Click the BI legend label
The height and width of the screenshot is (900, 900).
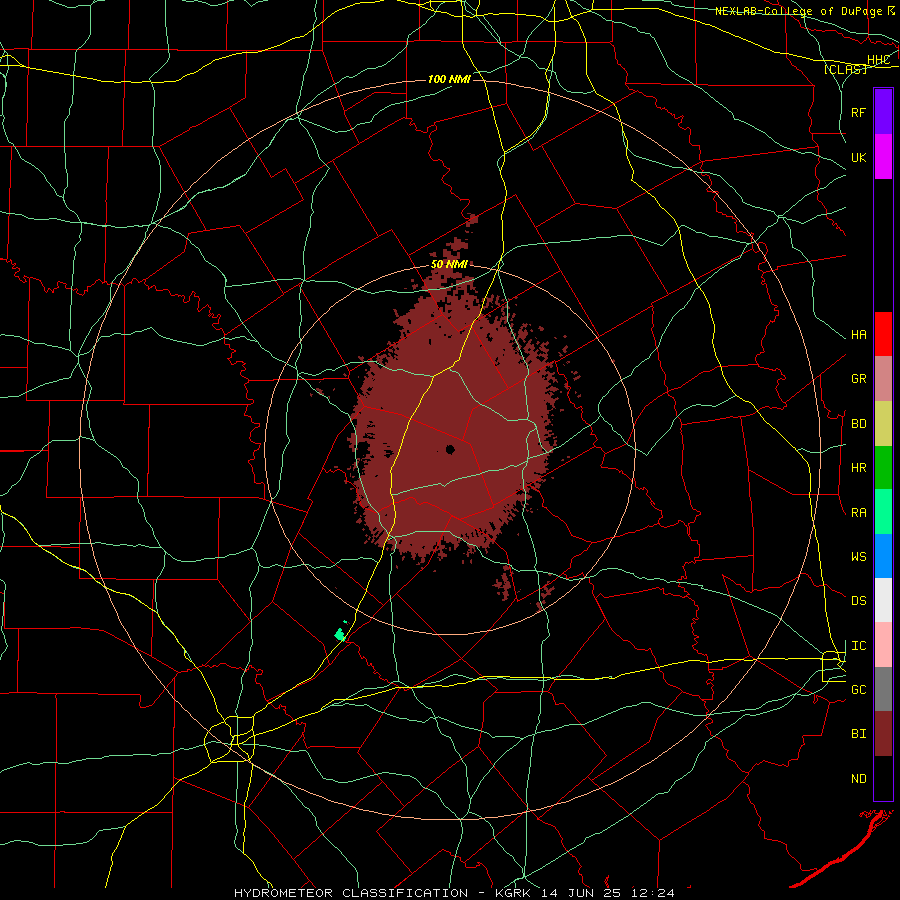[858, 734]
